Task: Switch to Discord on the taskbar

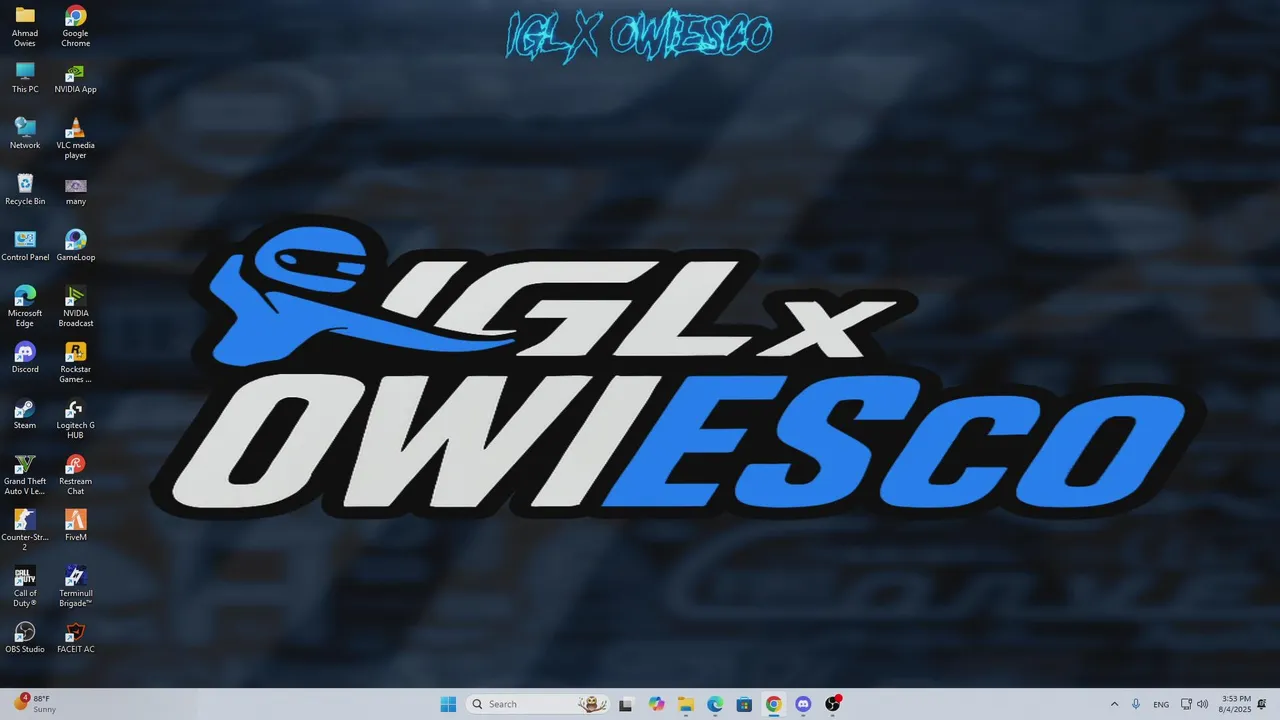Action: click(x=803, y=704)
